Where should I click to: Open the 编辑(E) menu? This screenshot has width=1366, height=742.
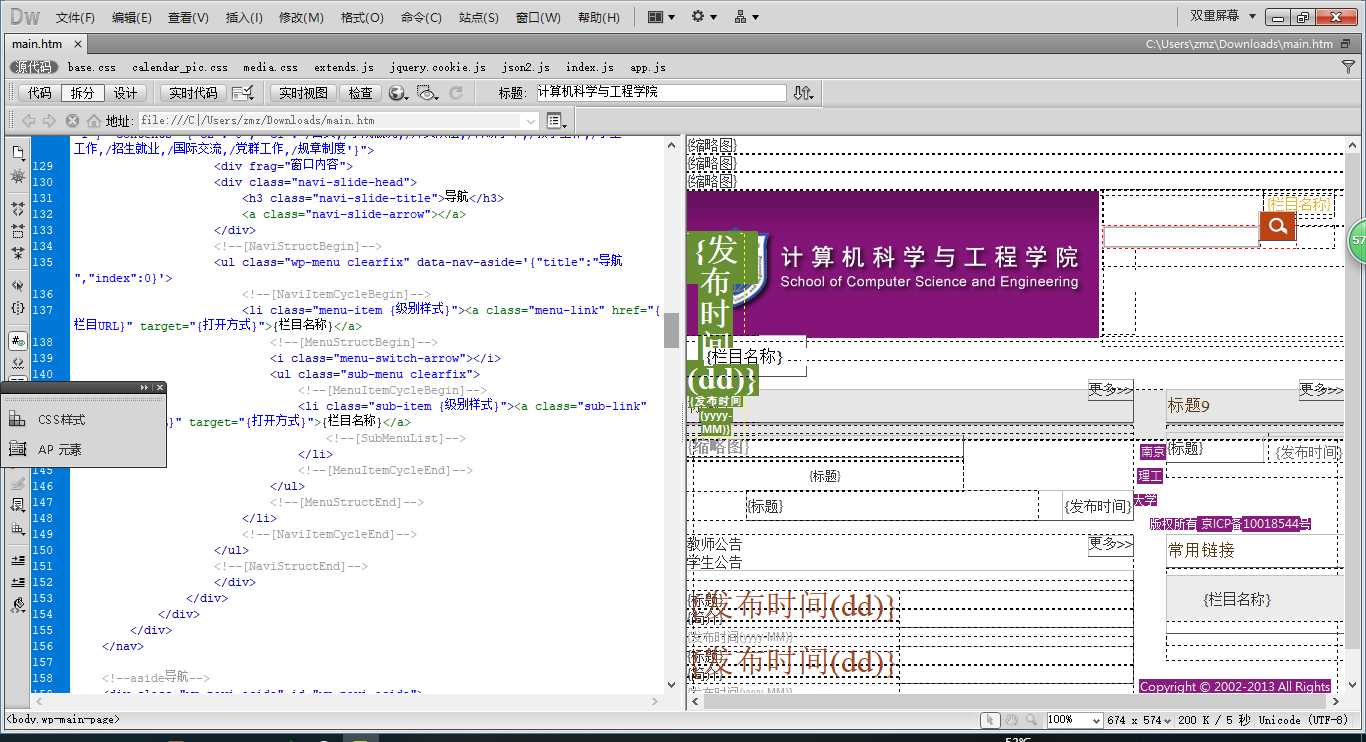[132, 18]
